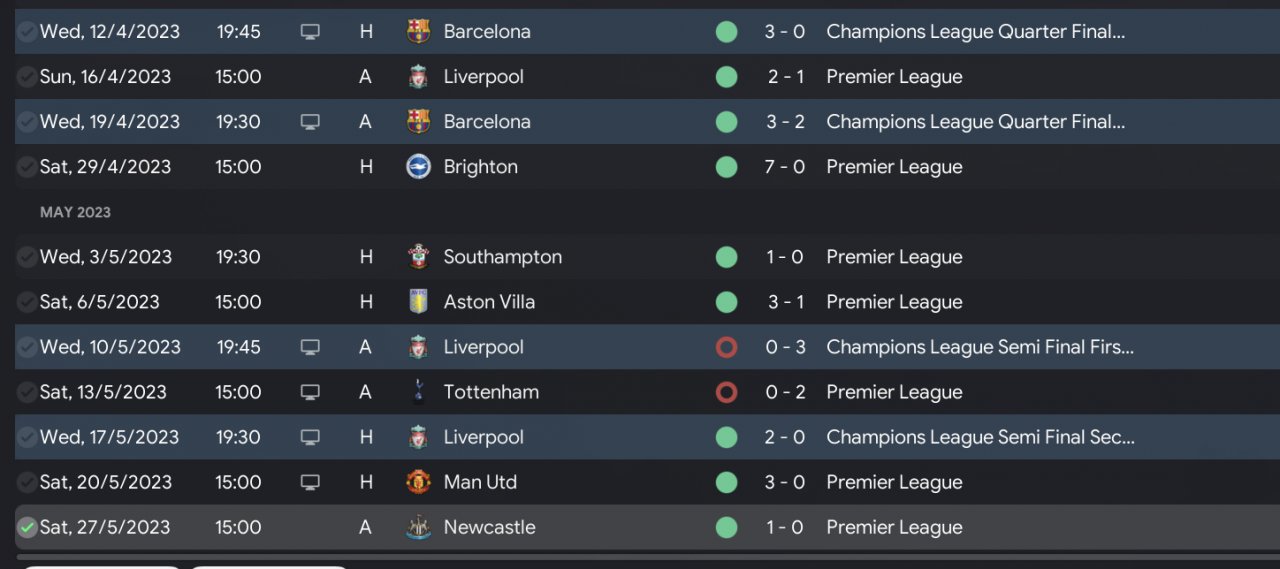Click the Southampton club badge
Screen dimensions: 1280x569
[x=418, y=257]
